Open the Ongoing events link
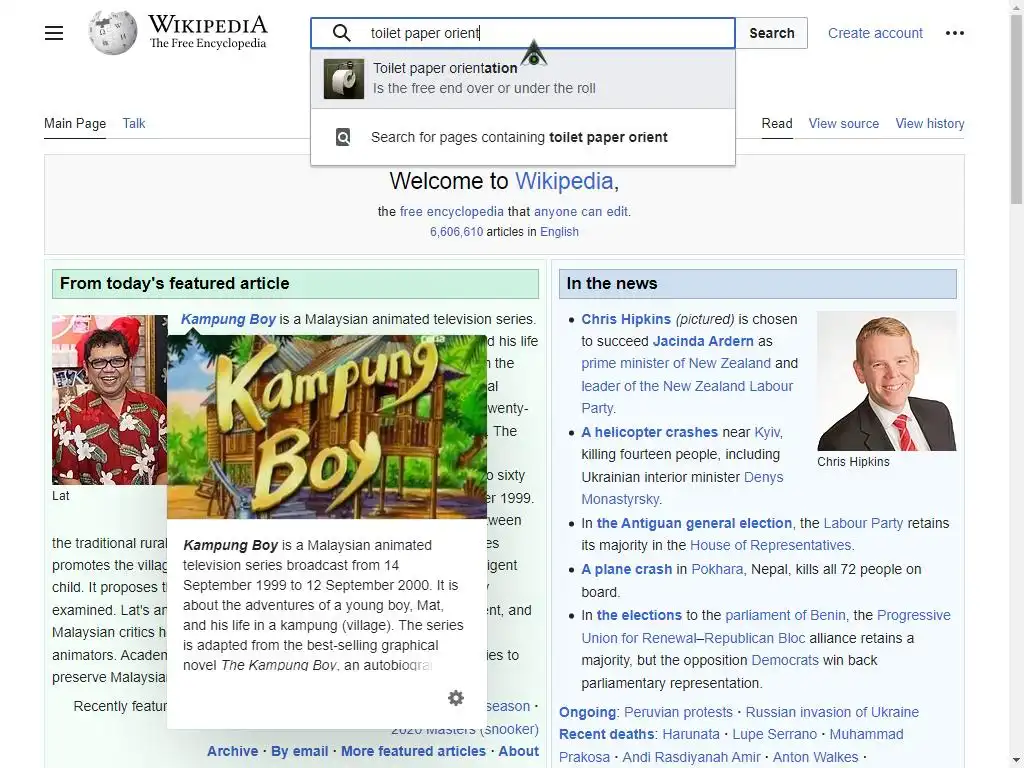This screenshot has width=1024, height=768. tap(587, 712)
